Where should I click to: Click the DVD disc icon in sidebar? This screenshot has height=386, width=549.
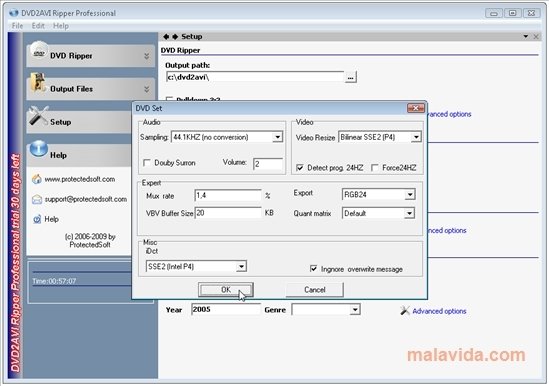click(39, 51)
